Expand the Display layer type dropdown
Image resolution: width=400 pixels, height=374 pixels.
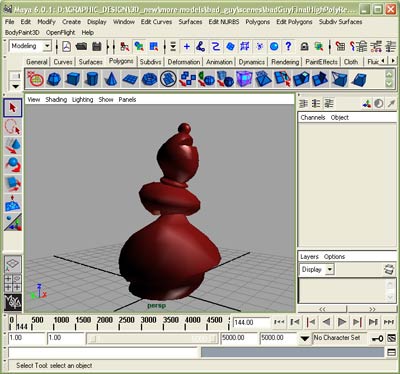coord(330,269)
